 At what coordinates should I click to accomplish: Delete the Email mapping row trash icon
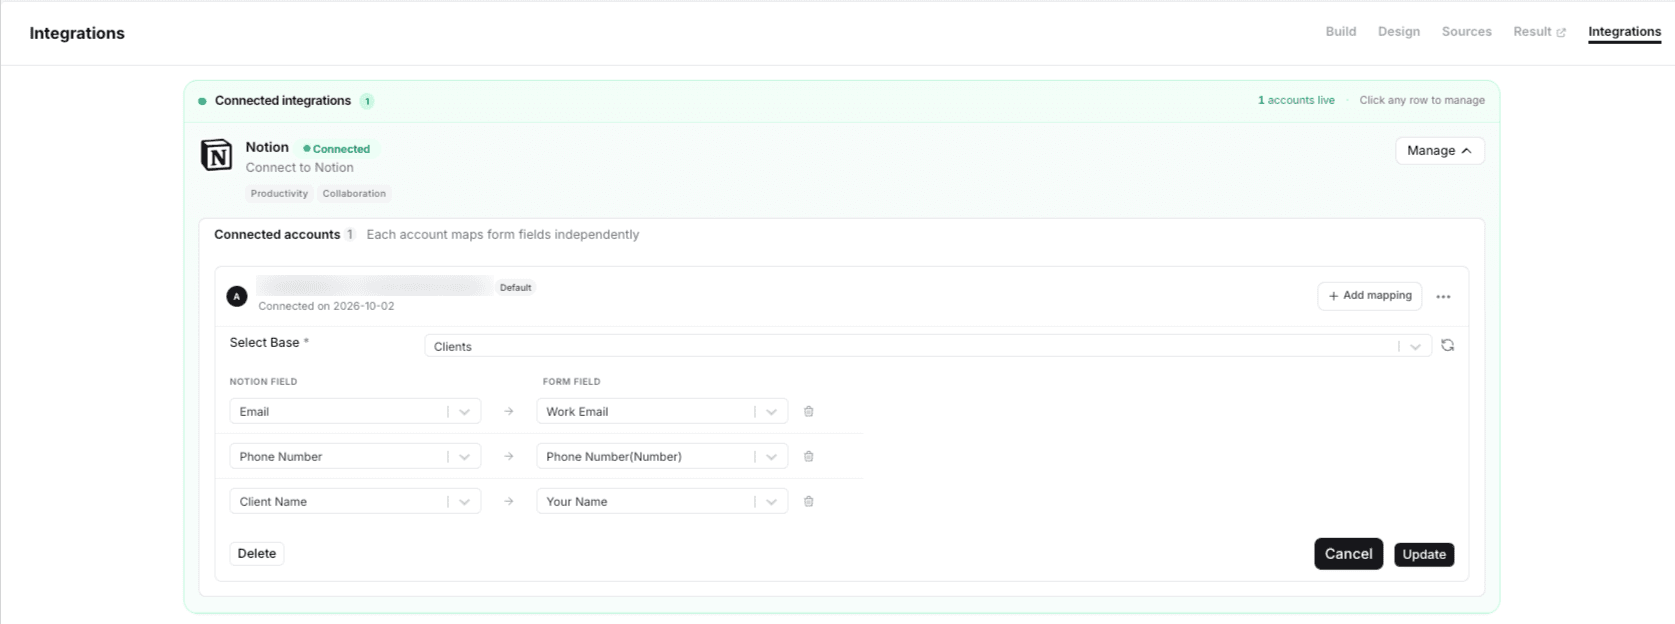pos(809,411)
